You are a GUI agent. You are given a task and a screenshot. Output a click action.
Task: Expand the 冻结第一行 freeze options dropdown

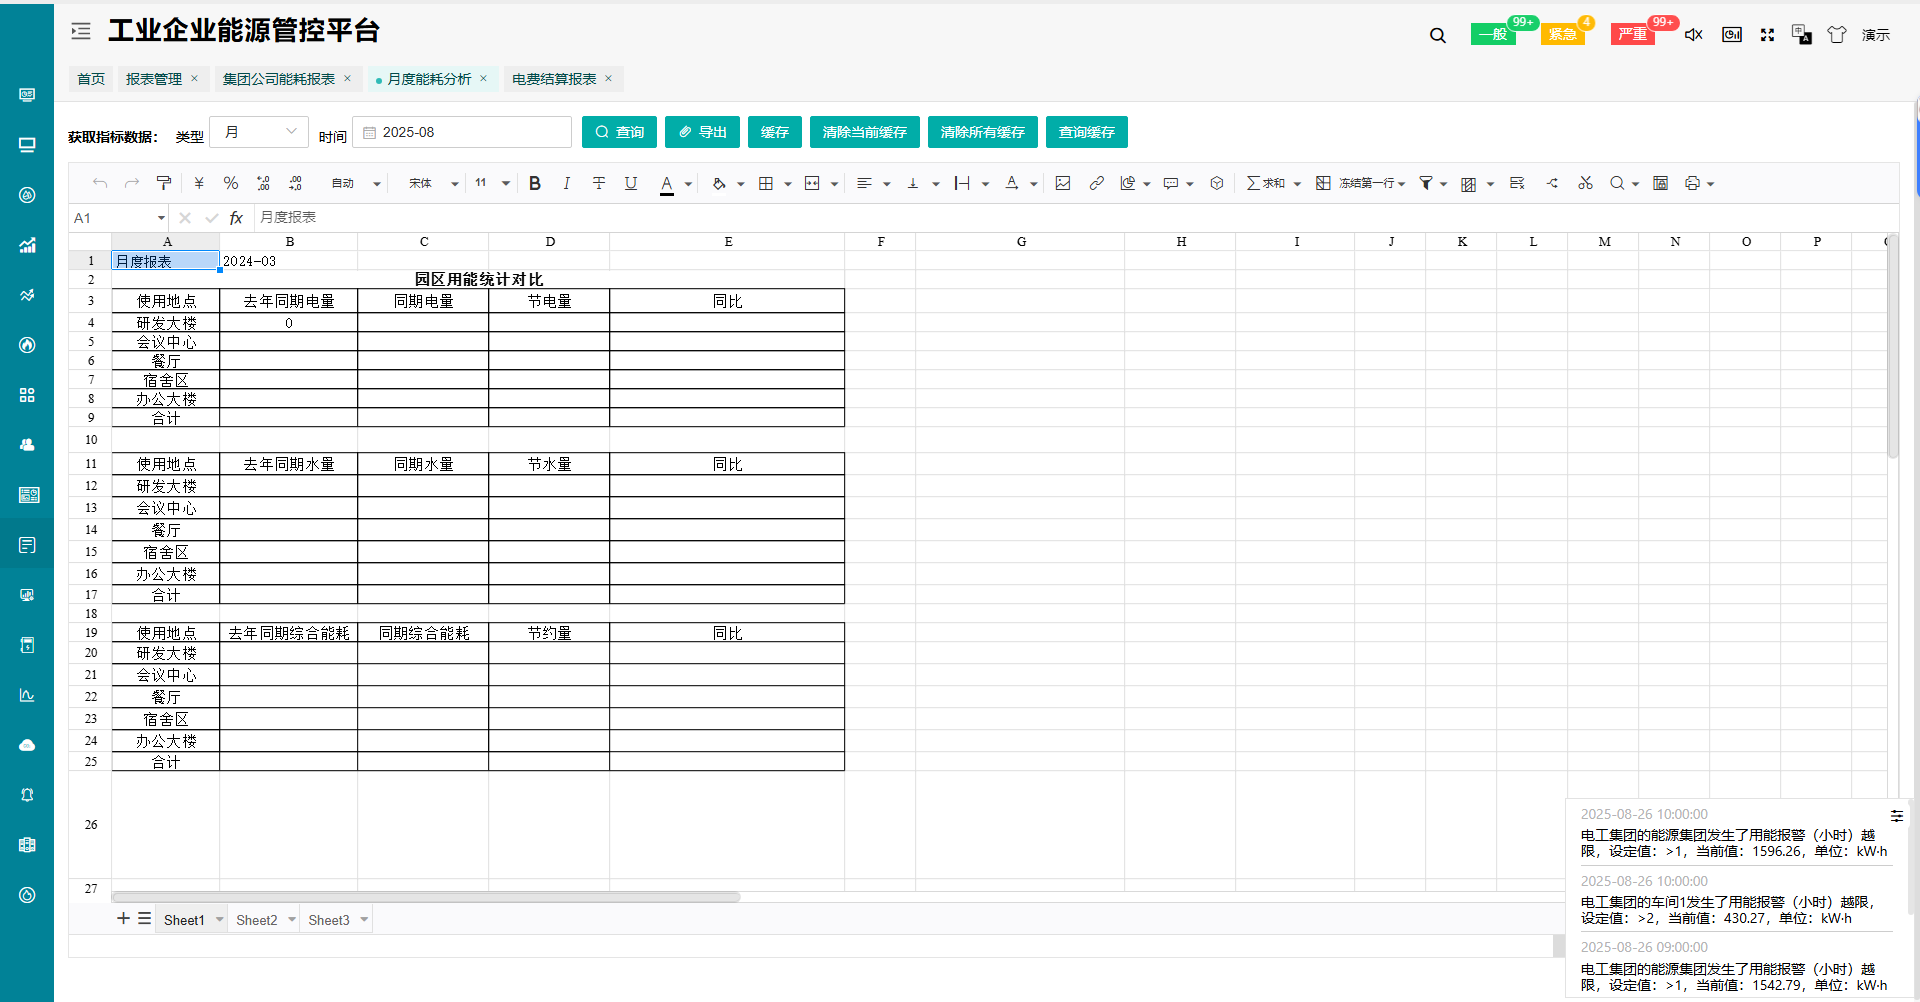click(1402, 184)
